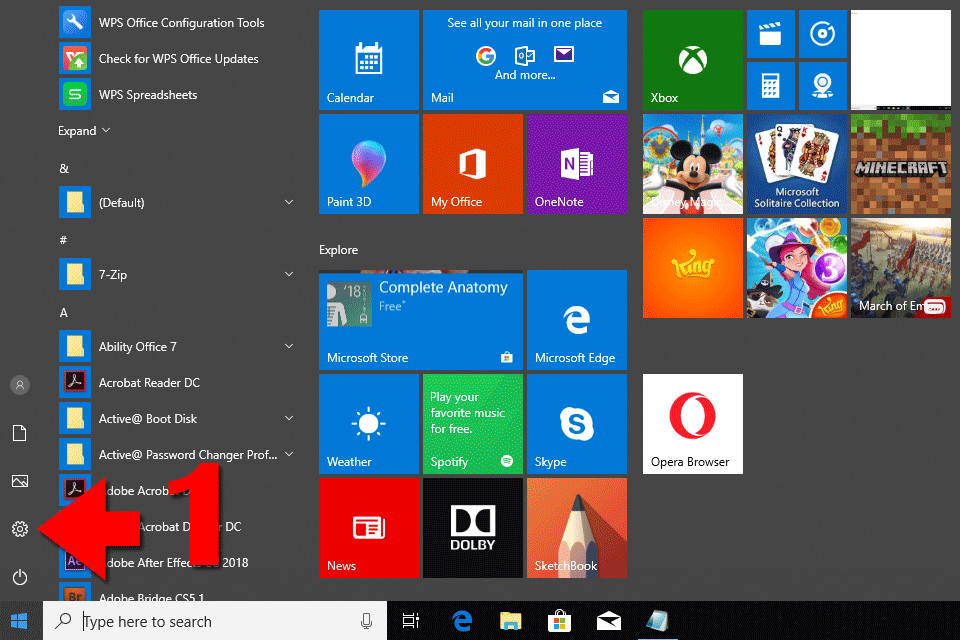Open File Explorer from the taskbar
The image size is (960, 640).
click(511, 621)
